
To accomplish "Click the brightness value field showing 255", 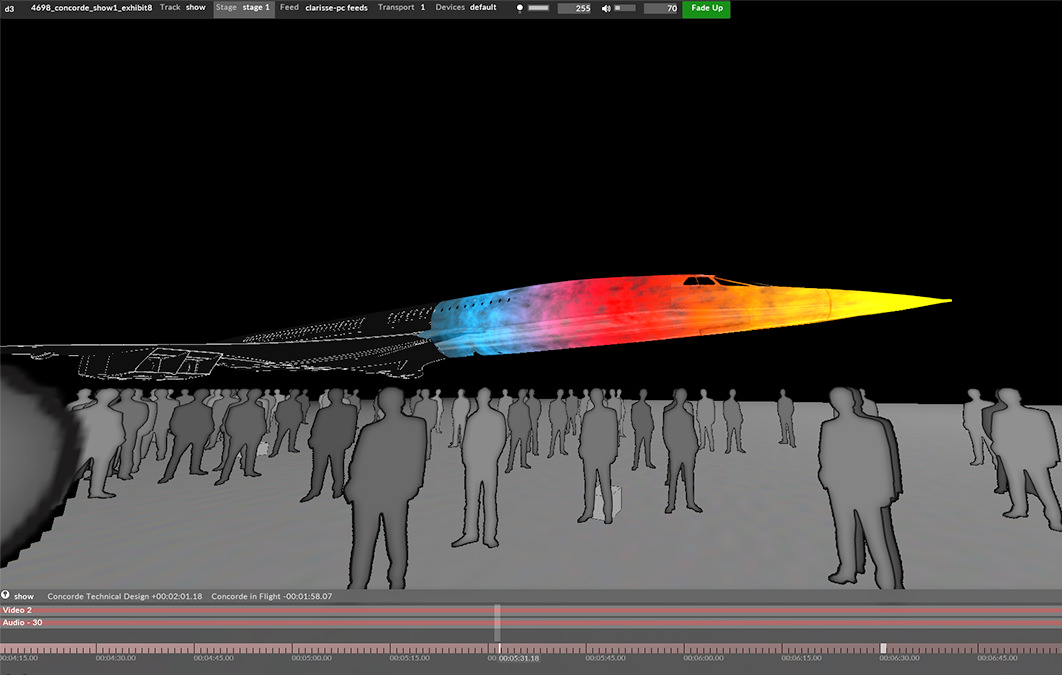I will point(574,8).
